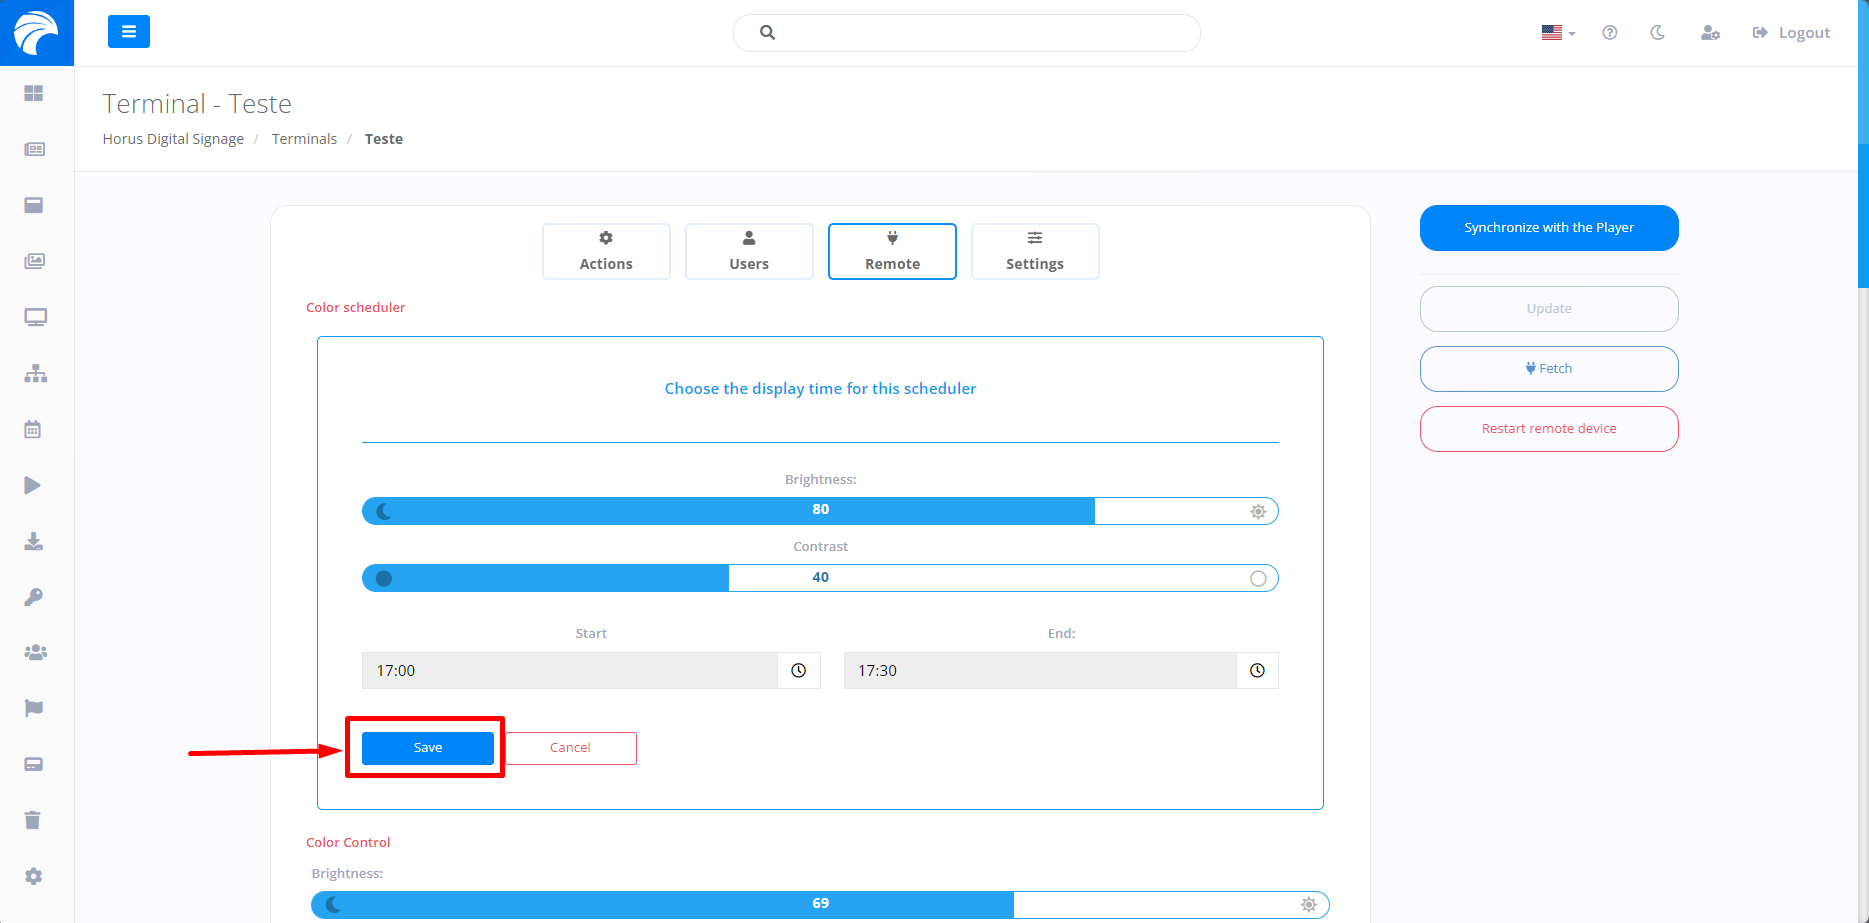
Task: Go to the Terminals breadcrumb link
Action: click(304, 139)
